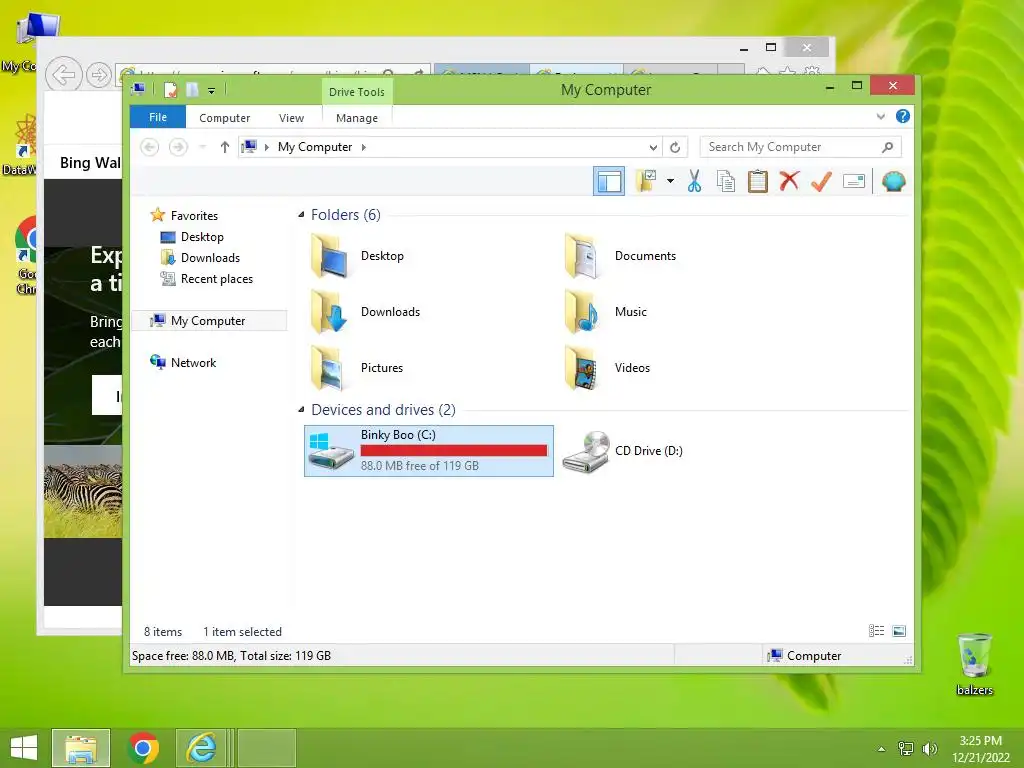Image resolution: width=1024 pixels, height=768 pixels.
Task: Switch to Large icons view in status bar
Action: (899, 631)
